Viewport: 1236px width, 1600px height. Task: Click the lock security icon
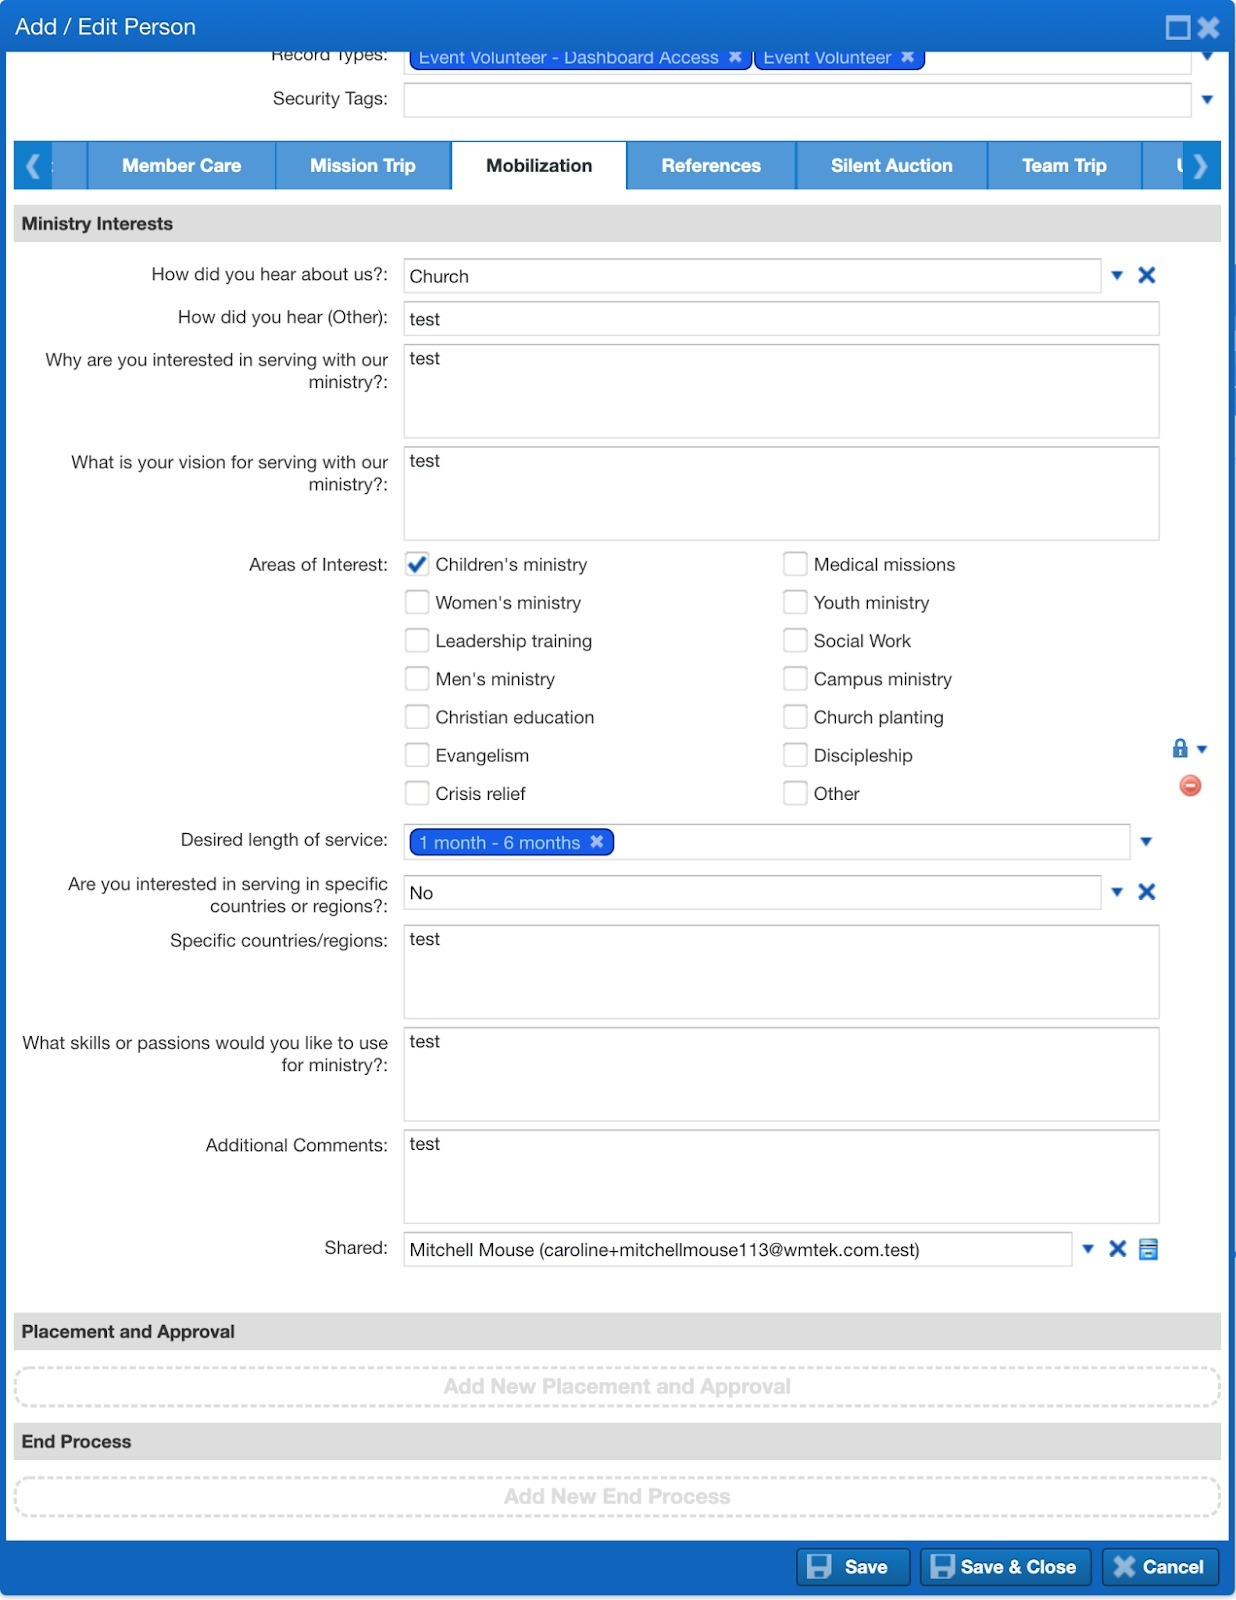(x=1180, y=748)
